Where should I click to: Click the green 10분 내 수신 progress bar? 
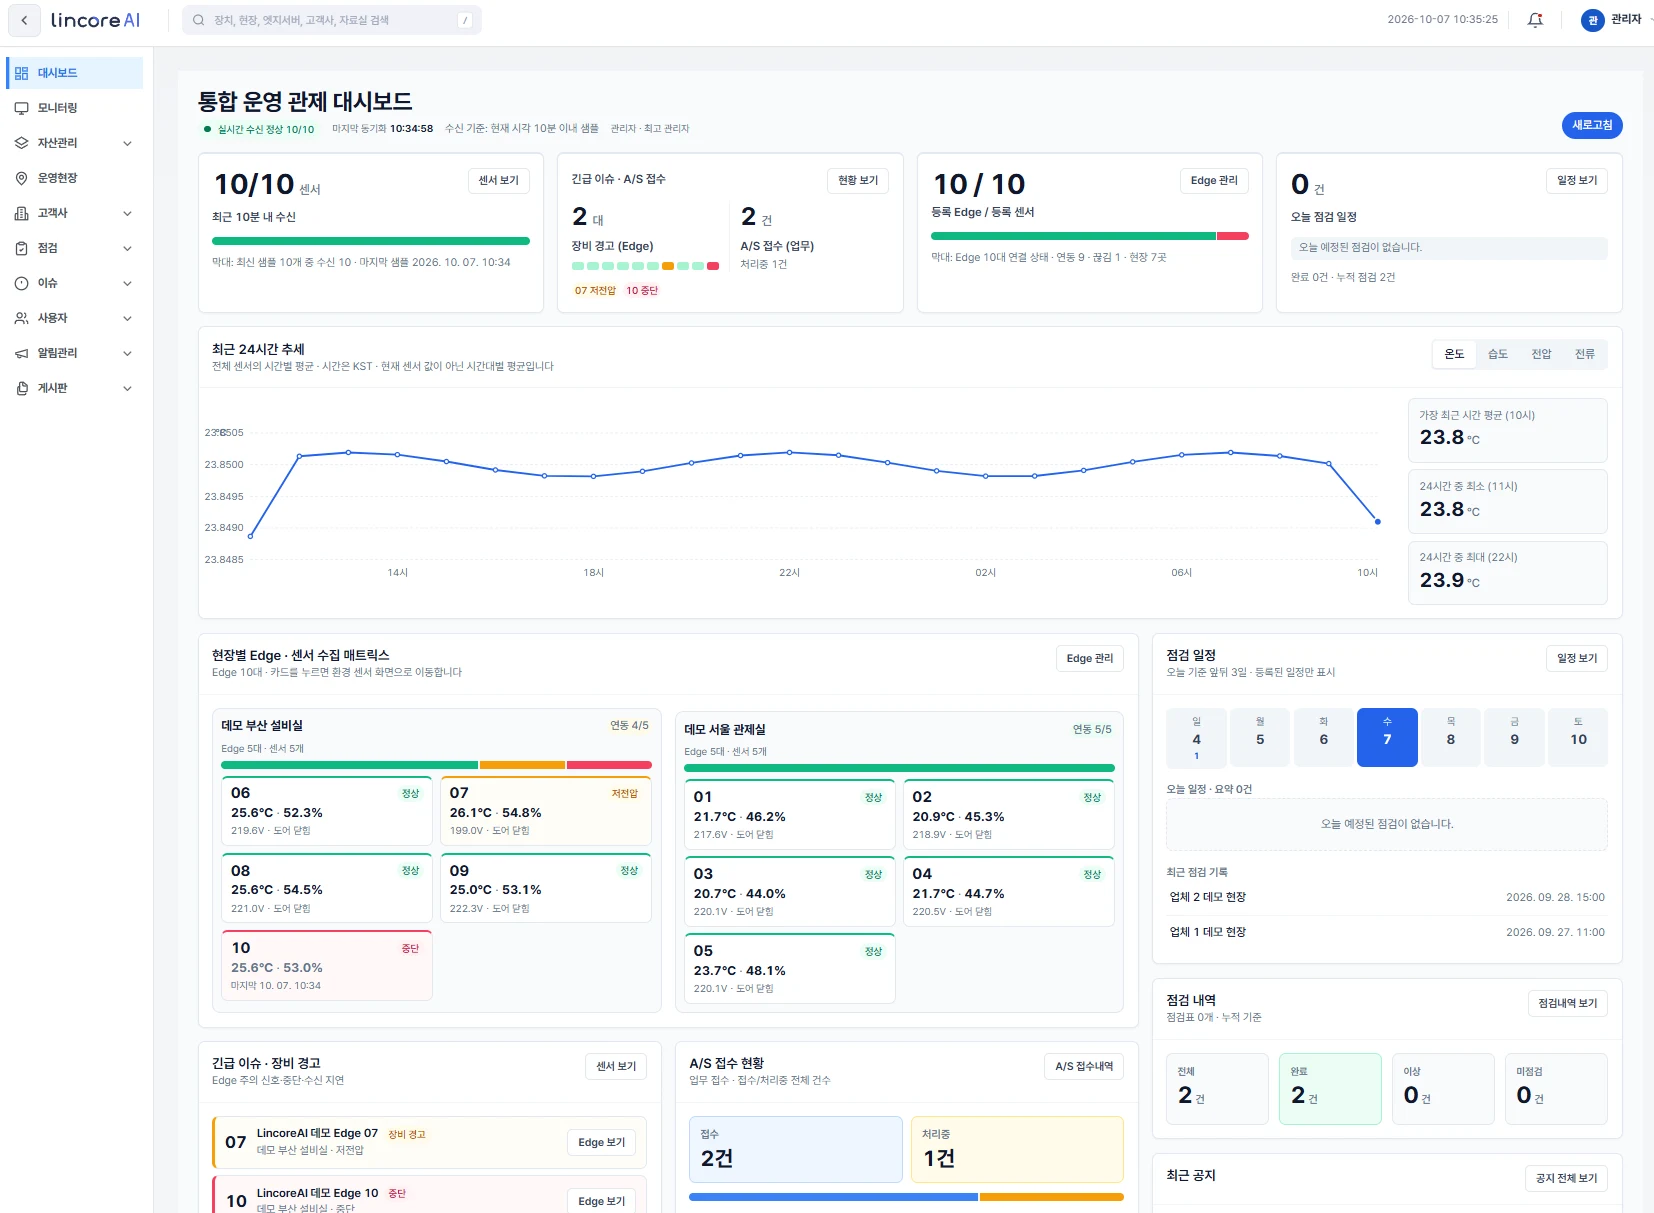coord(371,241)
